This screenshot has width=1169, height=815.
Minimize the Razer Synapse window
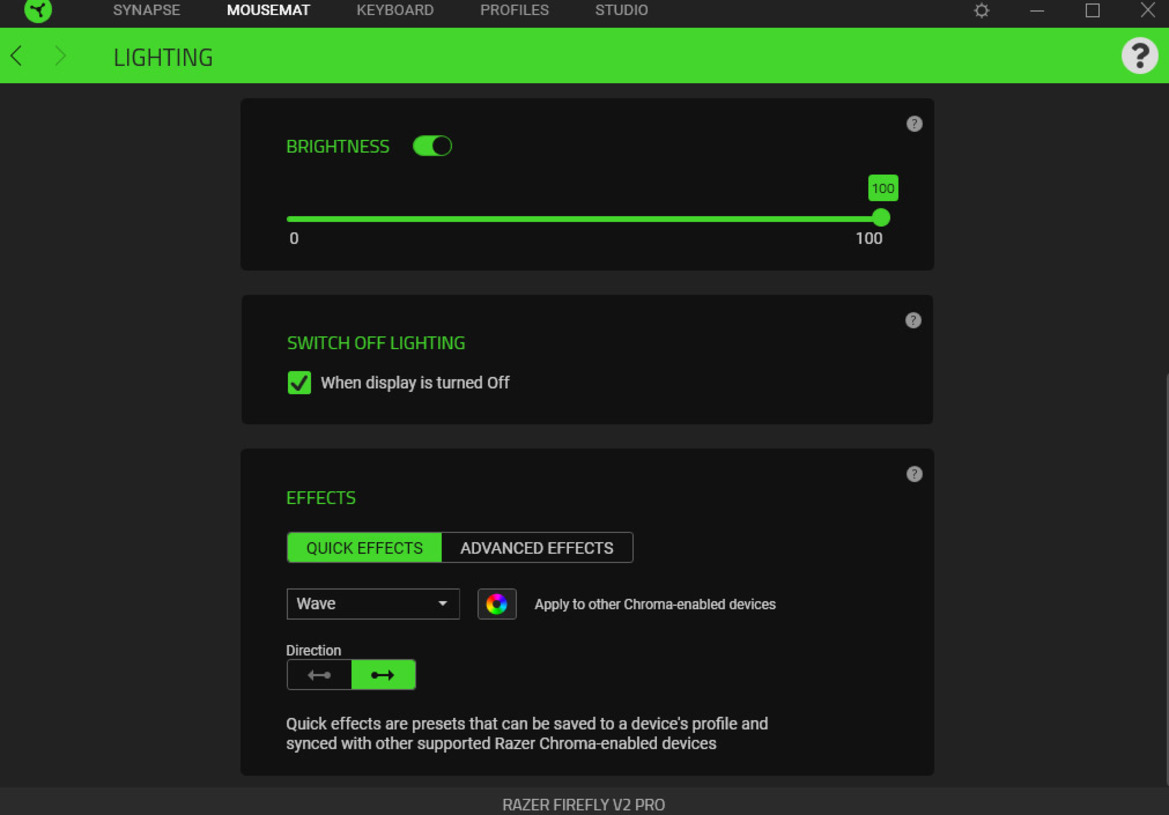[1037, 10]
